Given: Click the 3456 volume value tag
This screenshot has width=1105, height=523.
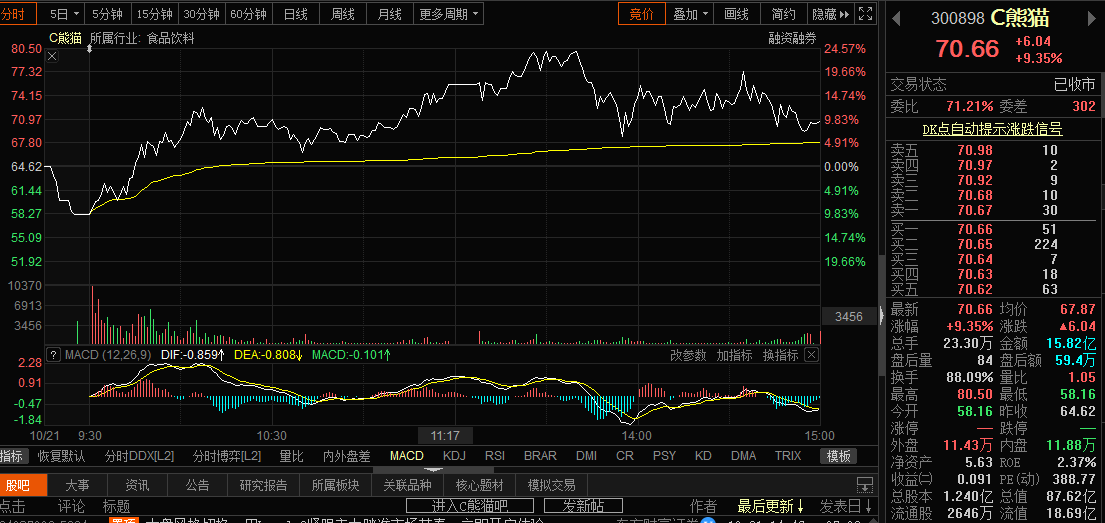Looking at the screenshot, I should click(x=848, y=316).
